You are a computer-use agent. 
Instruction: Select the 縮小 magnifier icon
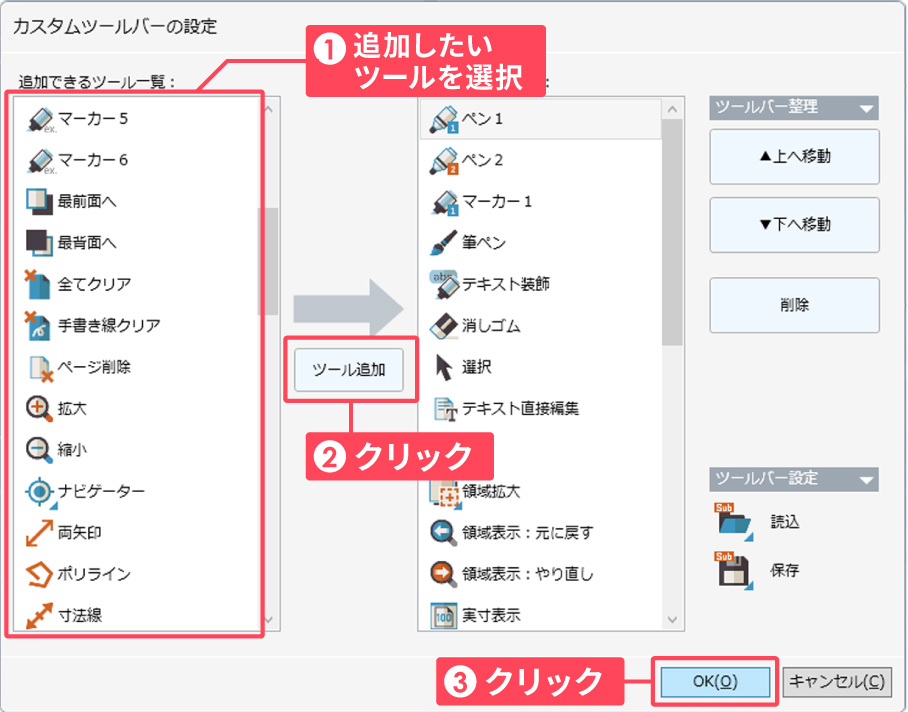coord(39,450)
